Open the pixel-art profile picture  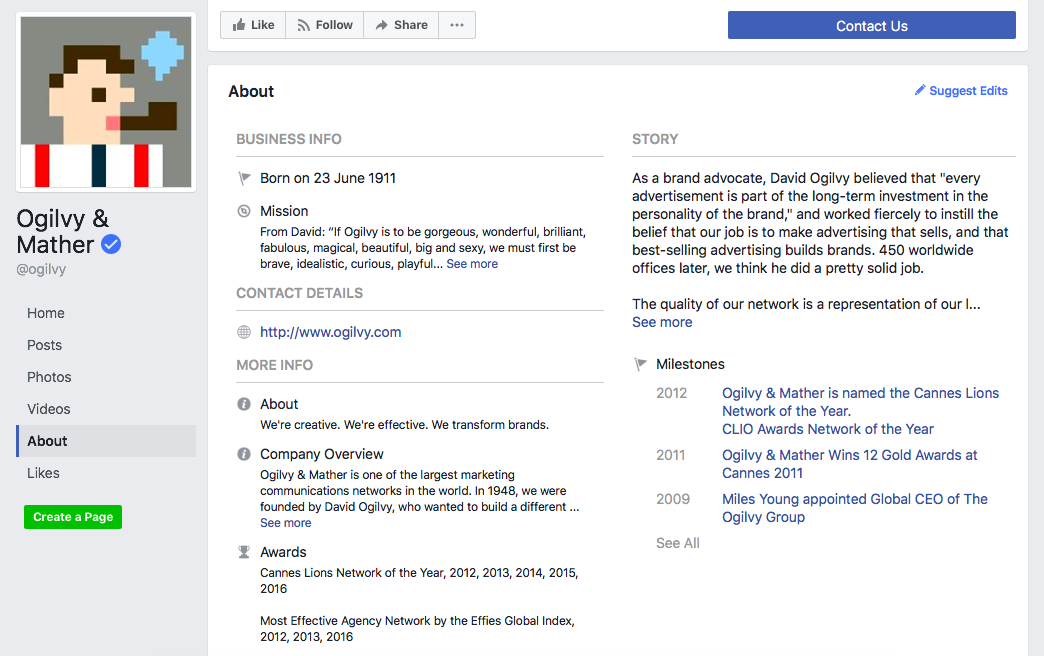[106, 102]
